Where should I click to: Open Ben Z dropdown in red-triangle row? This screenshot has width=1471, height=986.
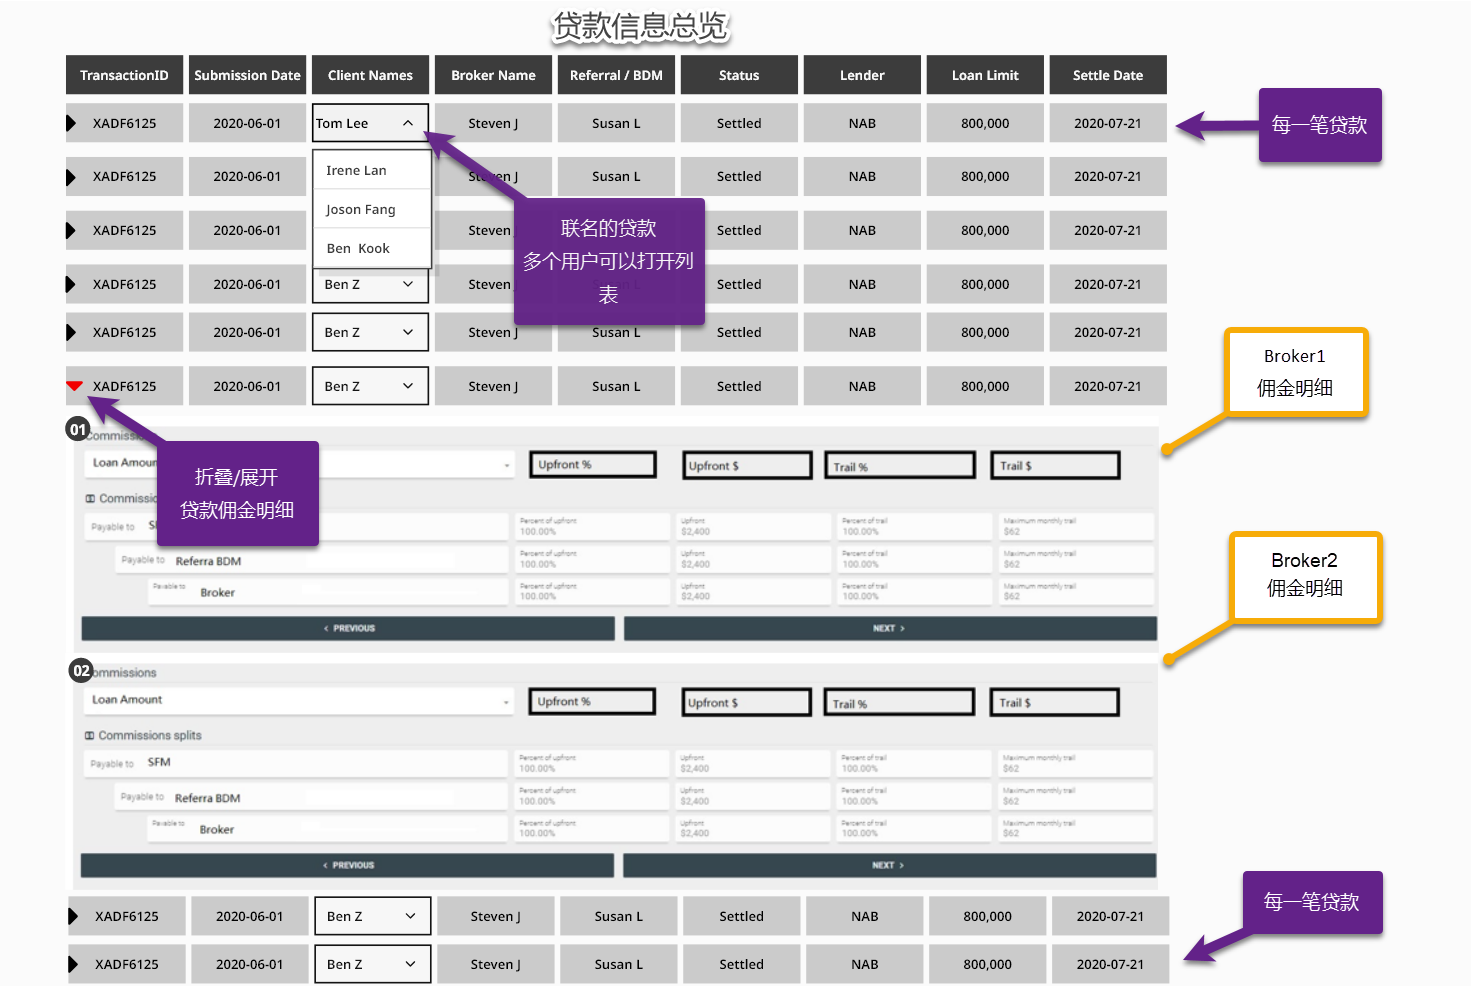(x=370, y=386)
